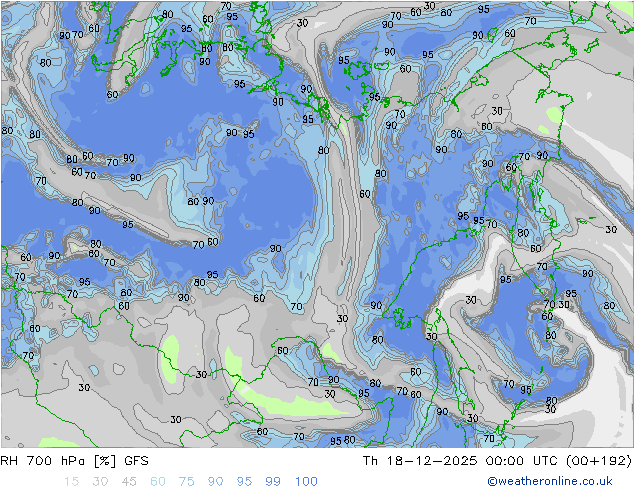Click legend value 90 in the color scale
Screen dimensions: 634x490
(x=216, y=482)
